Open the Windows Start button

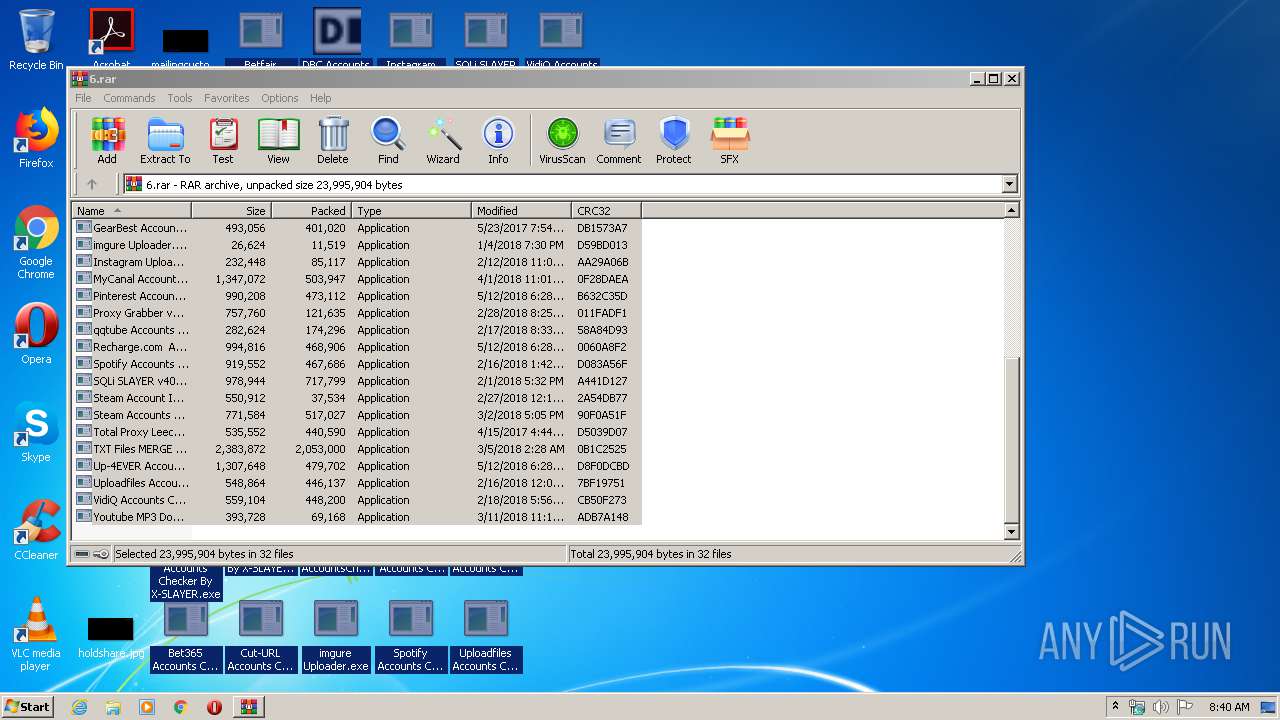click(x=28, y=706)
